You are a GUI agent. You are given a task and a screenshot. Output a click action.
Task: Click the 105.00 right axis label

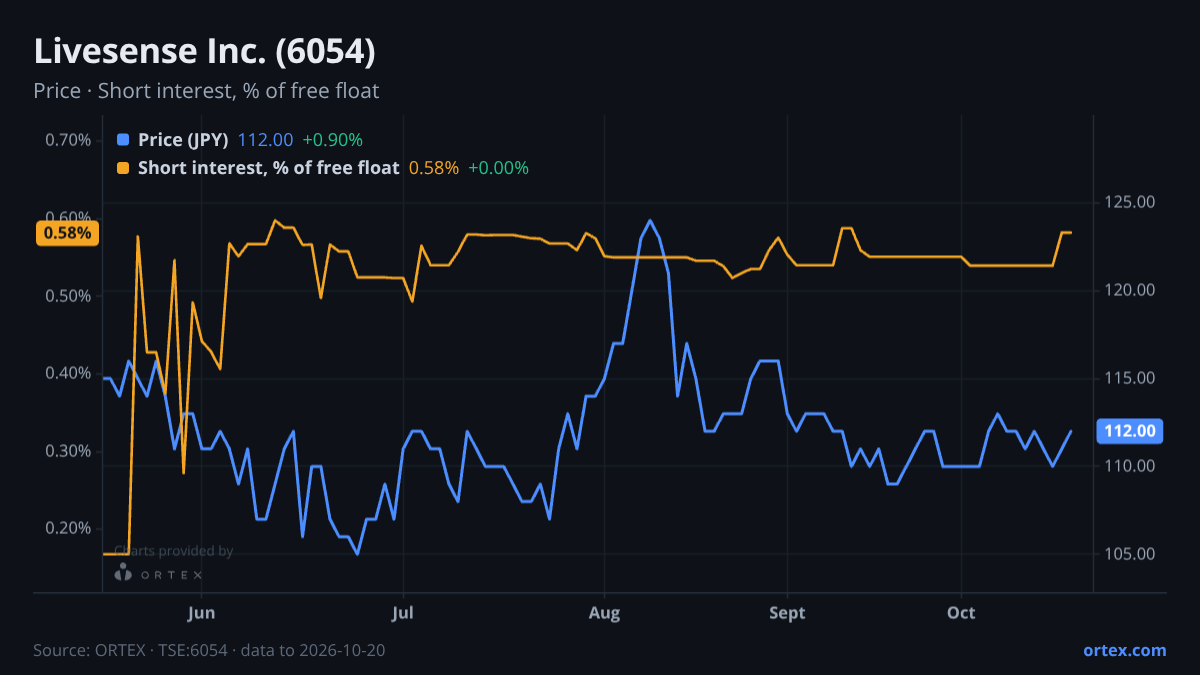[x=1130, y=554]
